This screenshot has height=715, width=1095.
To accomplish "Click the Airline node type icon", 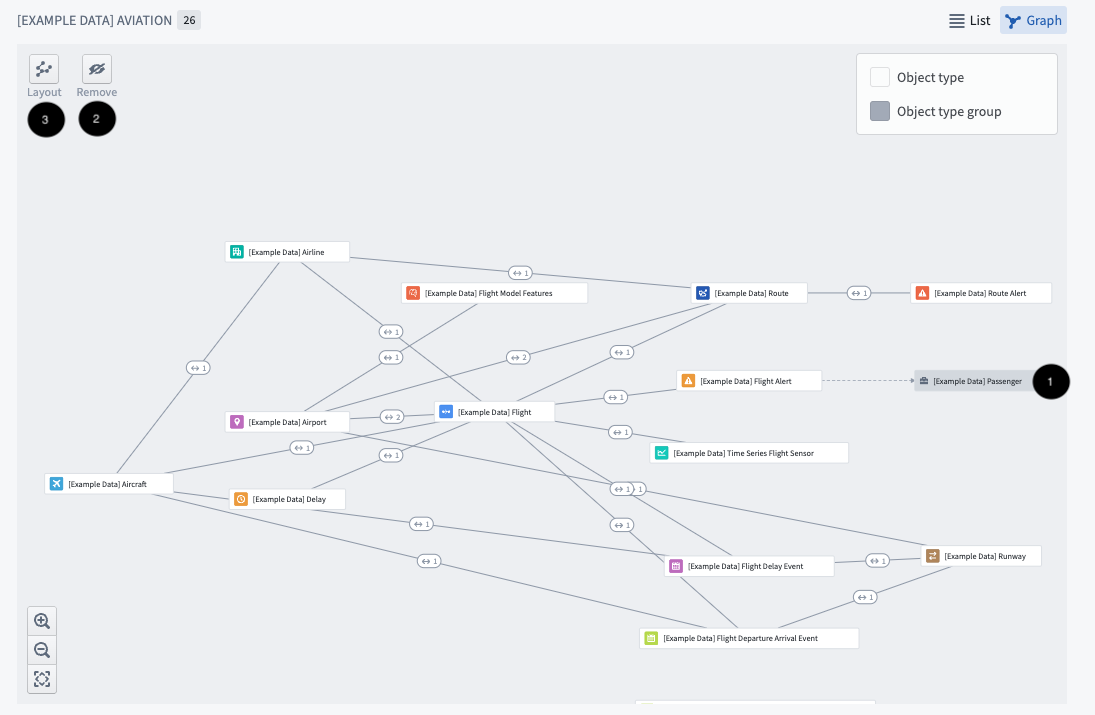I will (x=237, y=251).
